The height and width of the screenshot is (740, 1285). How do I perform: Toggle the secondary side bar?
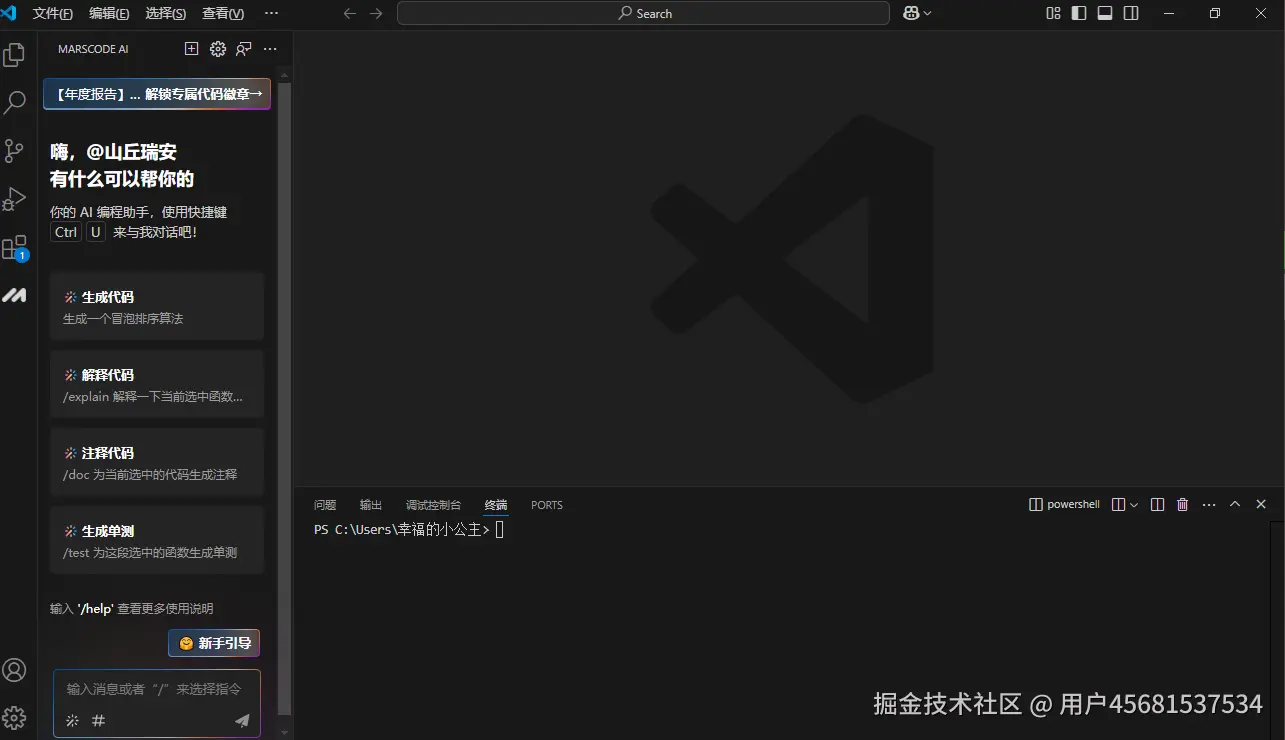(x=1131, y=13)
